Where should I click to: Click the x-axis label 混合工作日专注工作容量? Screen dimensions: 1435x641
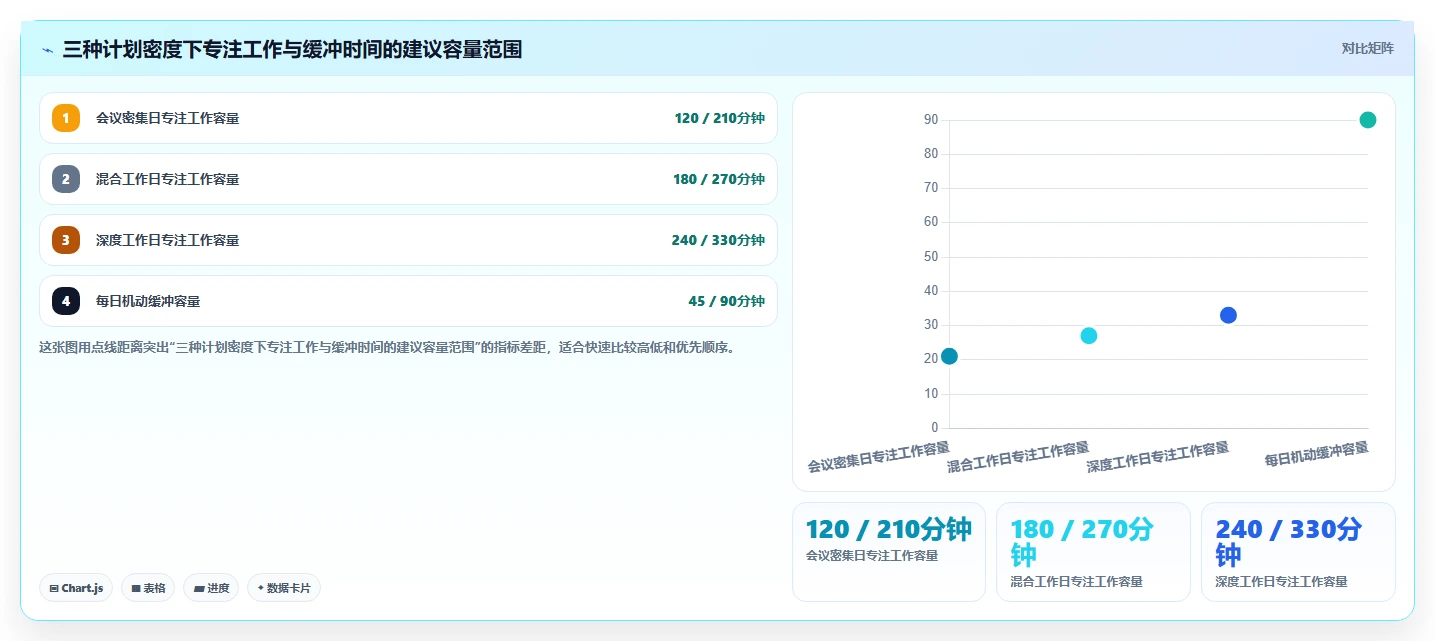[1018, 457]
